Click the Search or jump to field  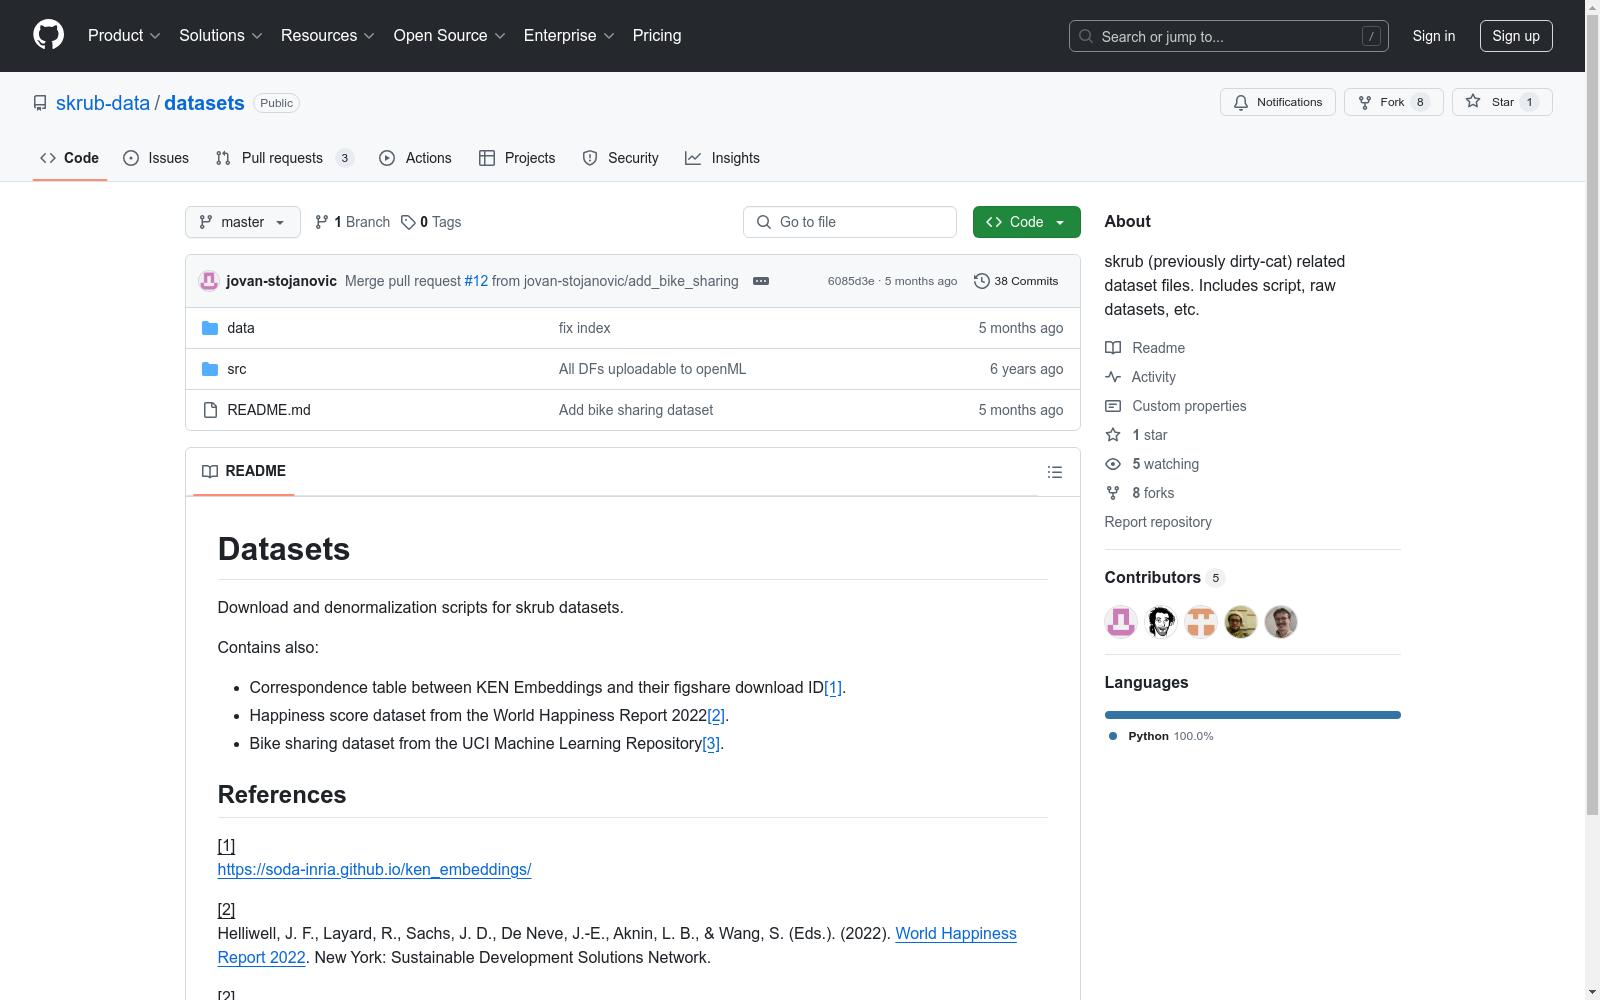coord(1229,36)
